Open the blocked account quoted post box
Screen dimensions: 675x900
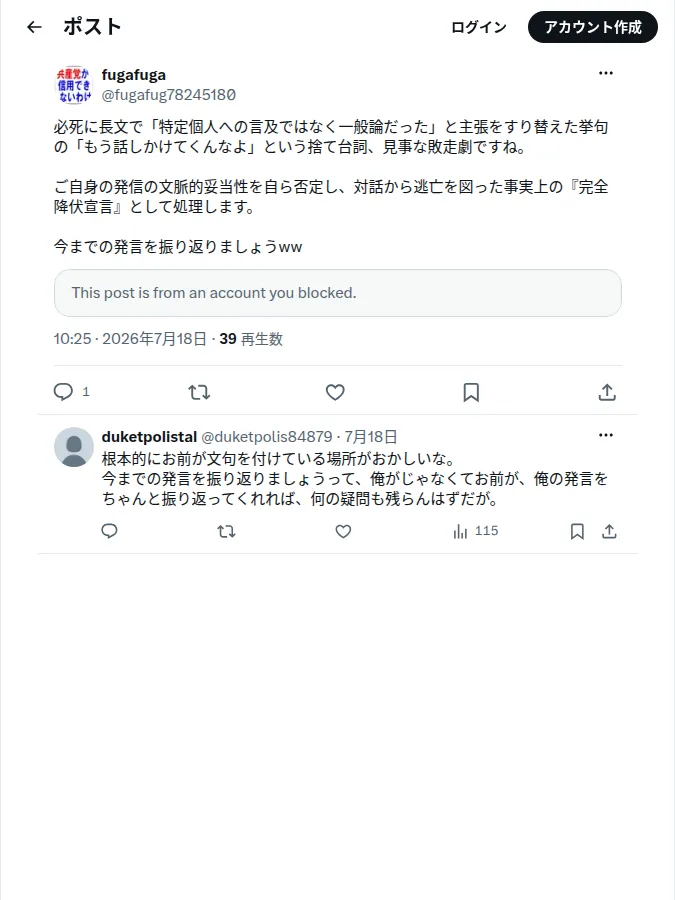[x=338, y=293]
